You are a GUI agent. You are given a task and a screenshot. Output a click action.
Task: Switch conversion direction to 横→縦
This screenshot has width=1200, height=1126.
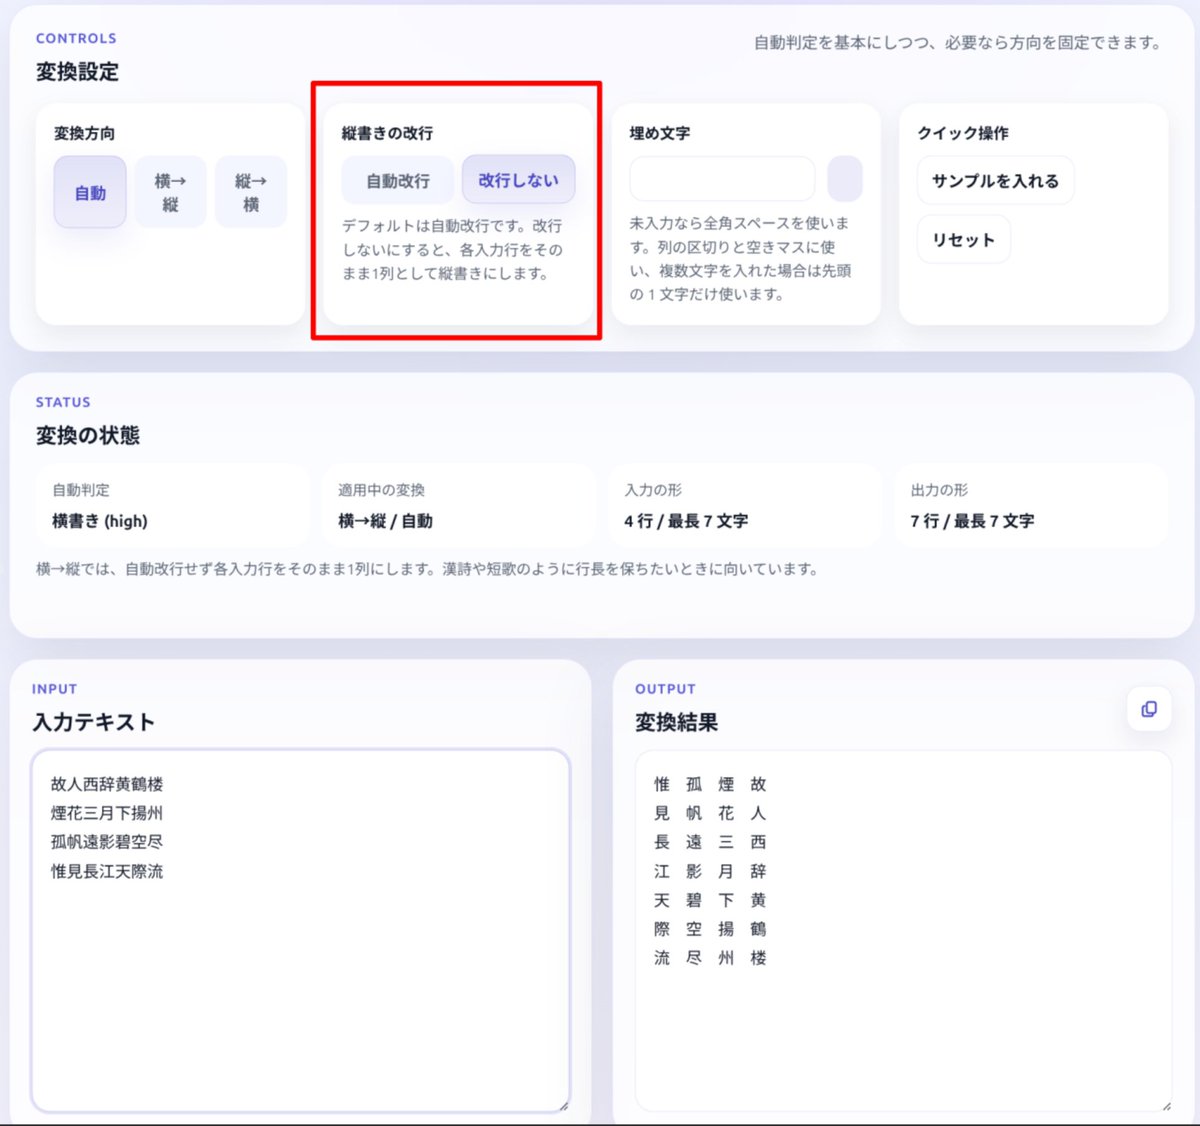170,192
